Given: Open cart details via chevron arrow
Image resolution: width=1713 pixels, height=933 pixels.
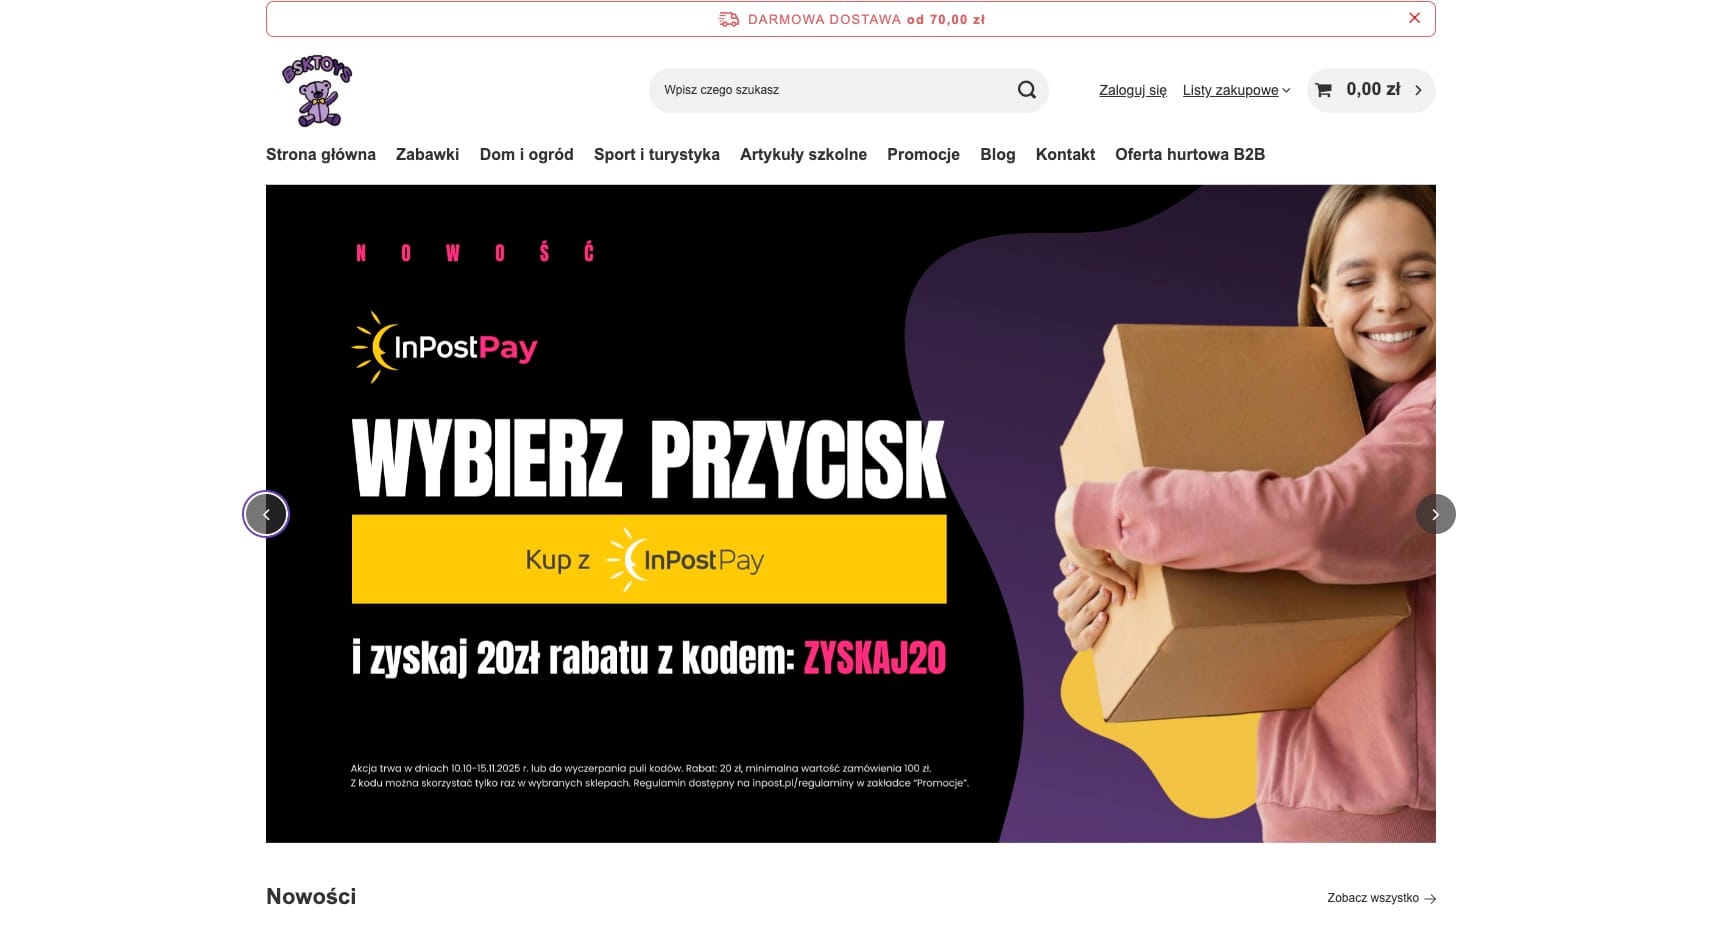Looking at the screenshot, I should (x=1417, y=90).
